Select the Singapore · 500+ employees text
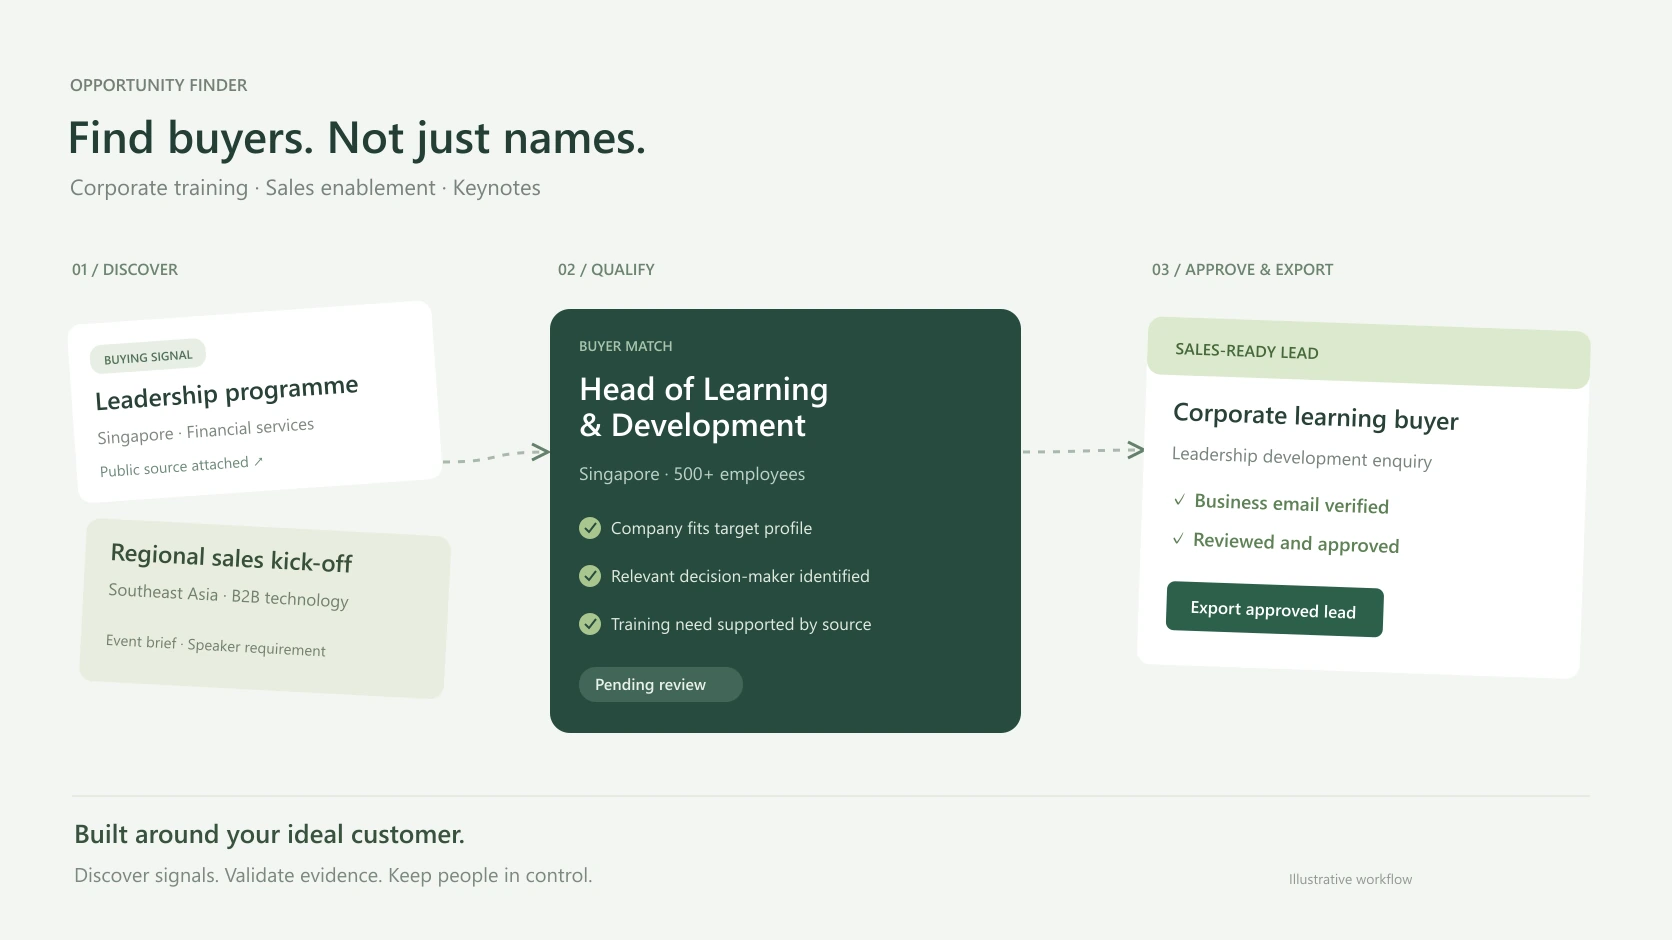The height and width of the screenshot is (940, 1672). pyautogui.click(x=692, y=474)
